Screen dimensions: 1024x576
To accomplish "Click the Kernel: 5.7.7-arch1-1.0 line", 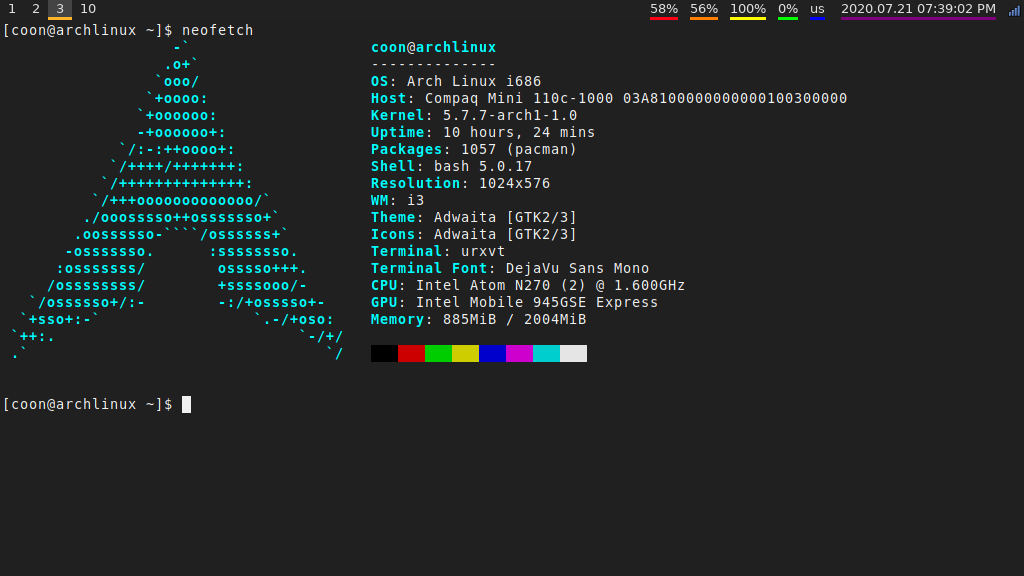I will tap(474, 115).
